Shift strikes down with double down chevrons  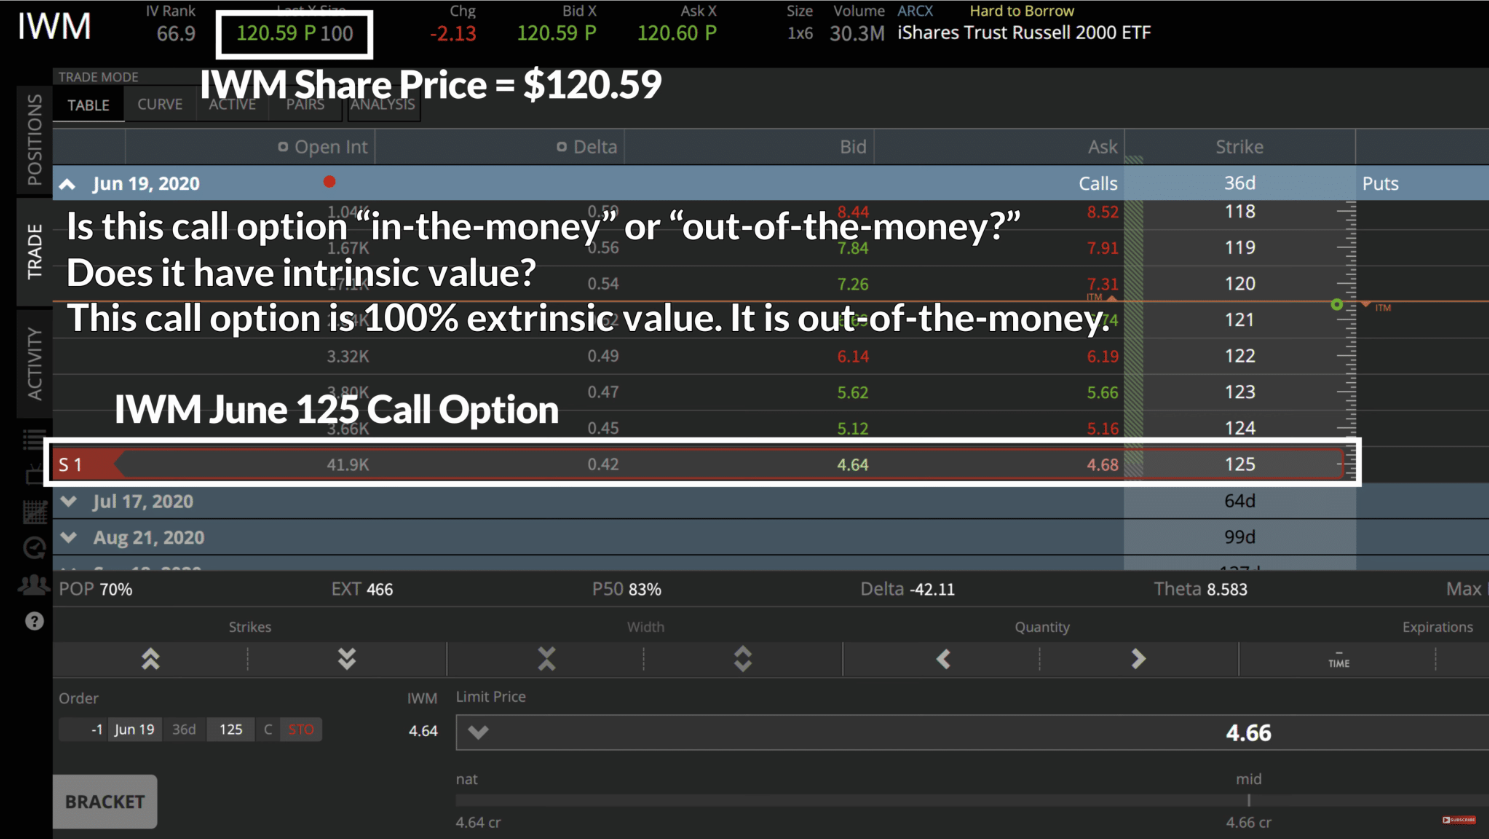(347, 659)
